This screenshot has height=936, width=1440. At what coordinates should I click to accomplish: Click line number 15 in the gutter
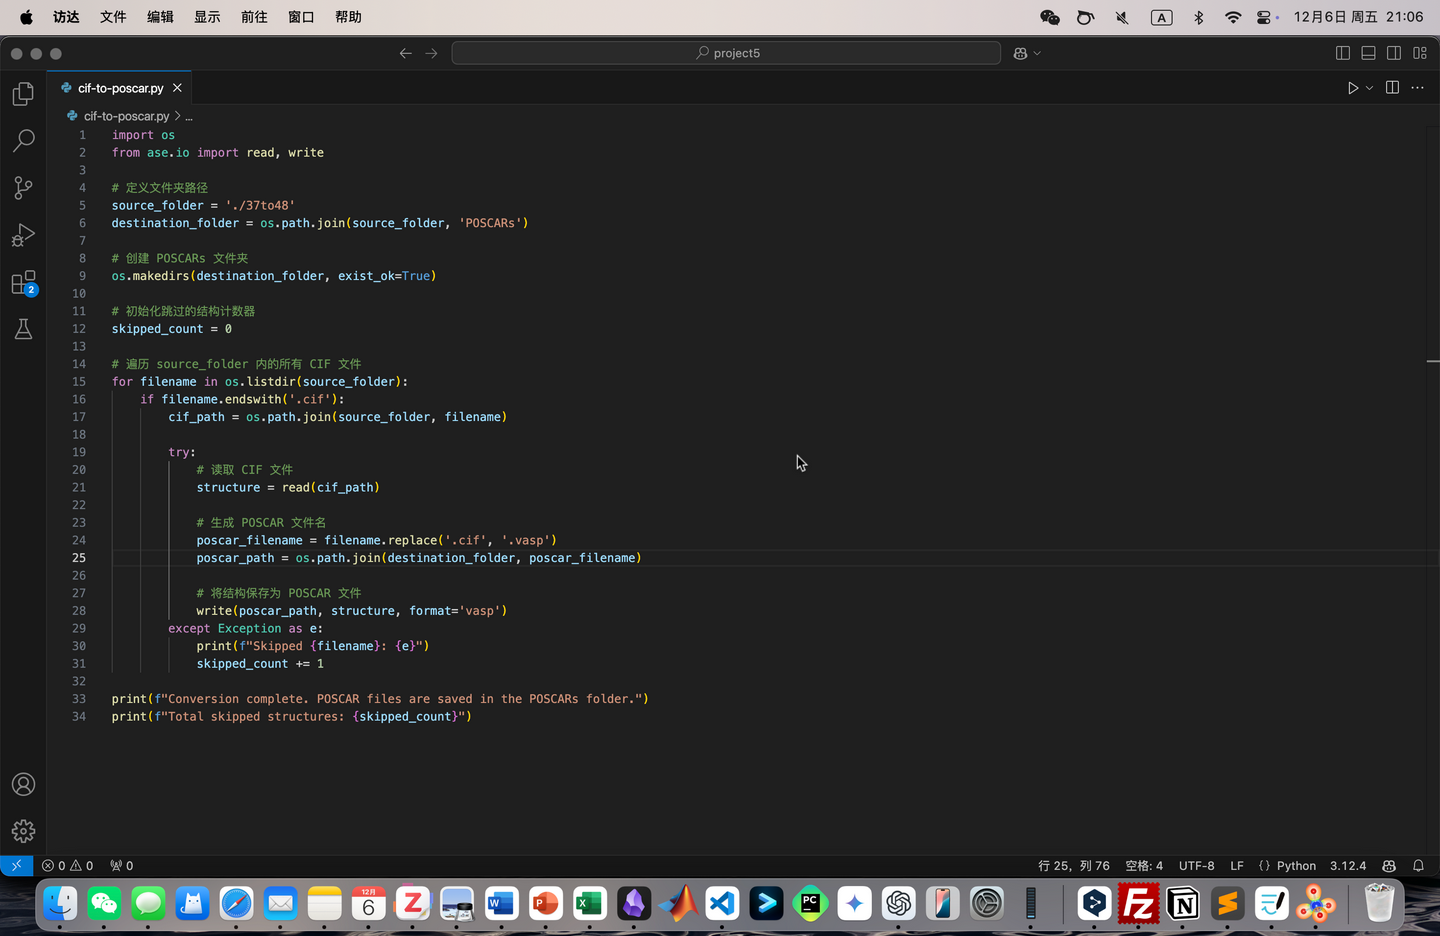point(79,382)
